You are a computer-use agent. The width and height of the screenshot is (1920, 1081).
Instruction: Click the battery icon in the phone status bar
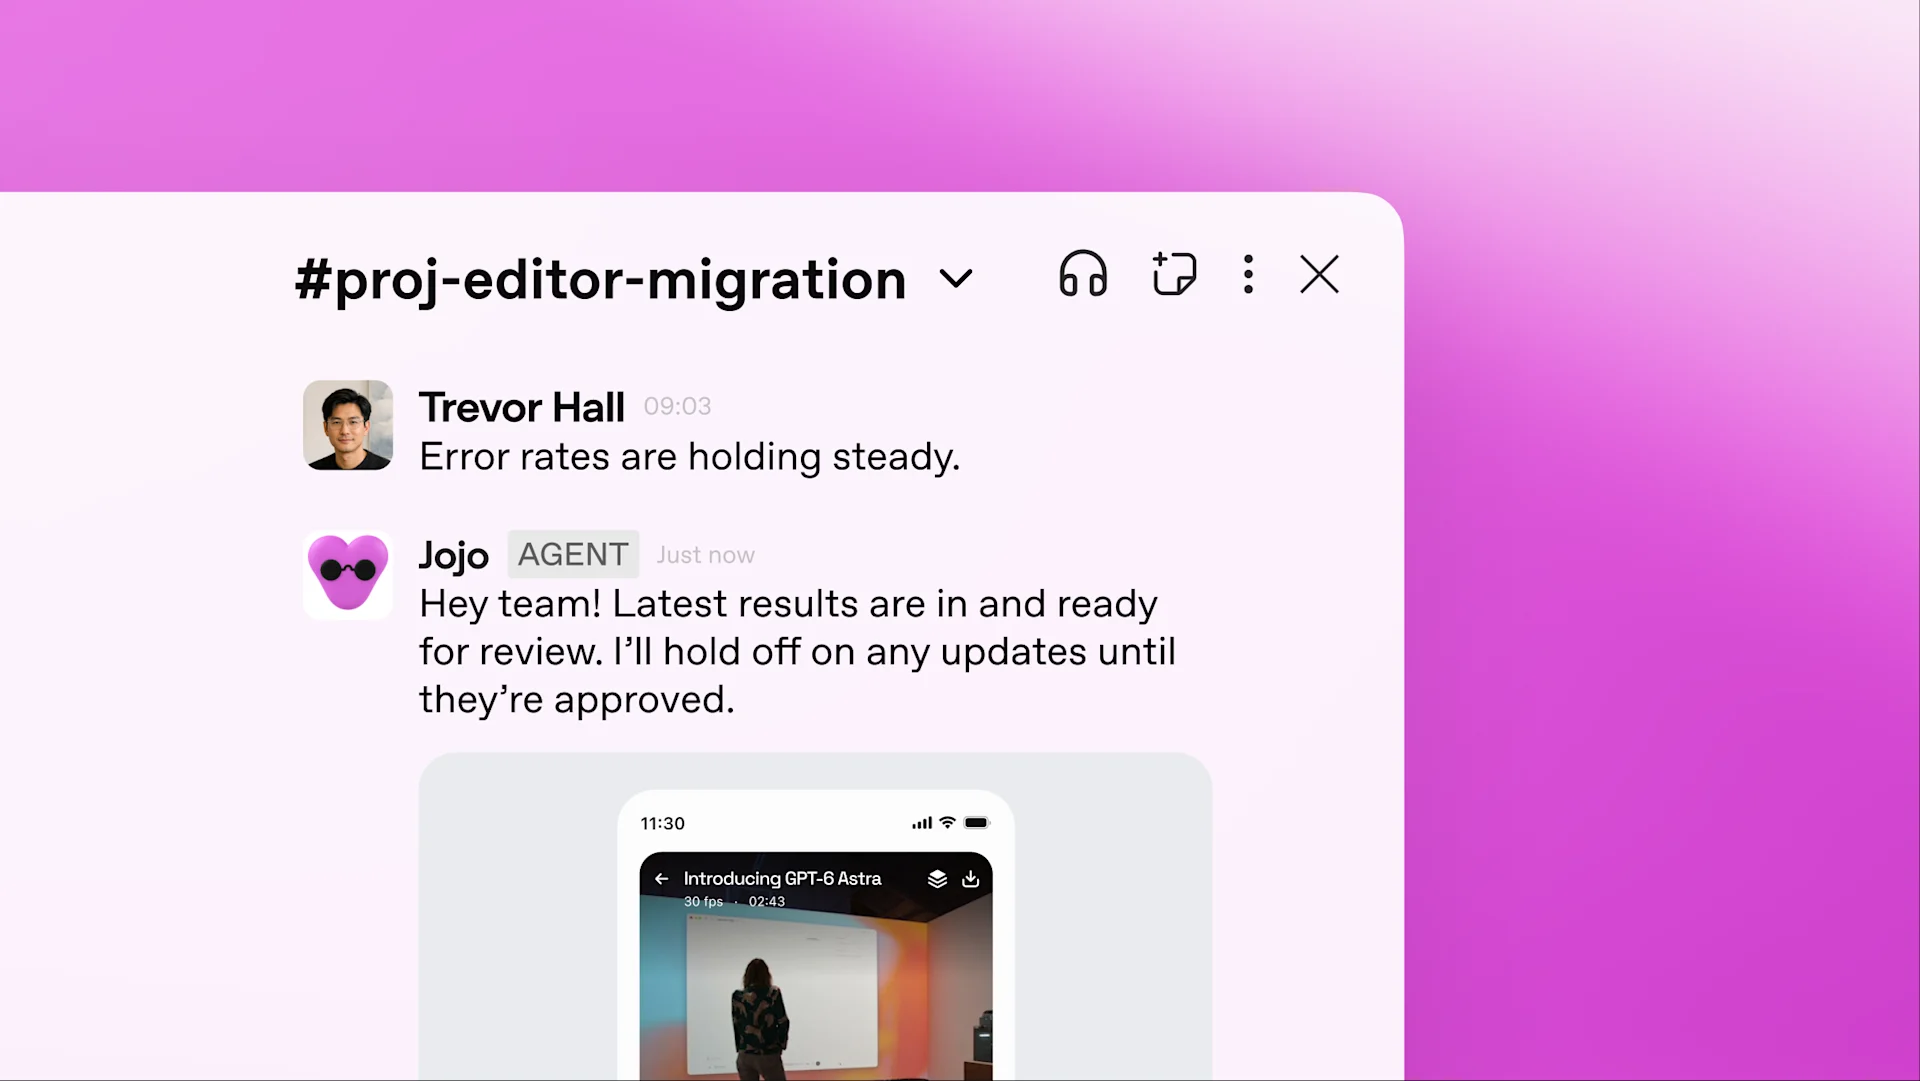click(976, 823)
